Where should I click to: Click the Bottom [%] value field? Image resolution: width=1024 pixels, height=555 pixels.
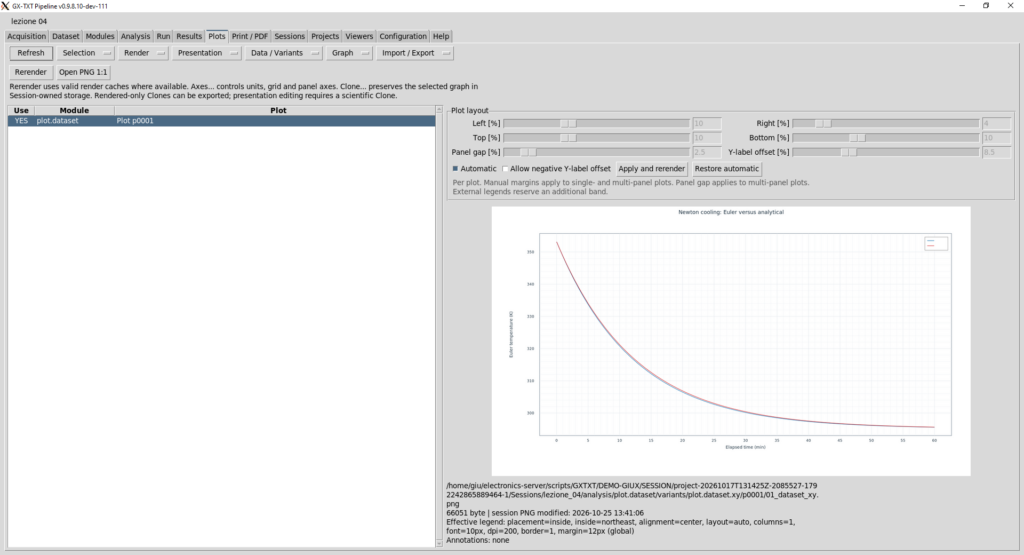tap(997, 138)
